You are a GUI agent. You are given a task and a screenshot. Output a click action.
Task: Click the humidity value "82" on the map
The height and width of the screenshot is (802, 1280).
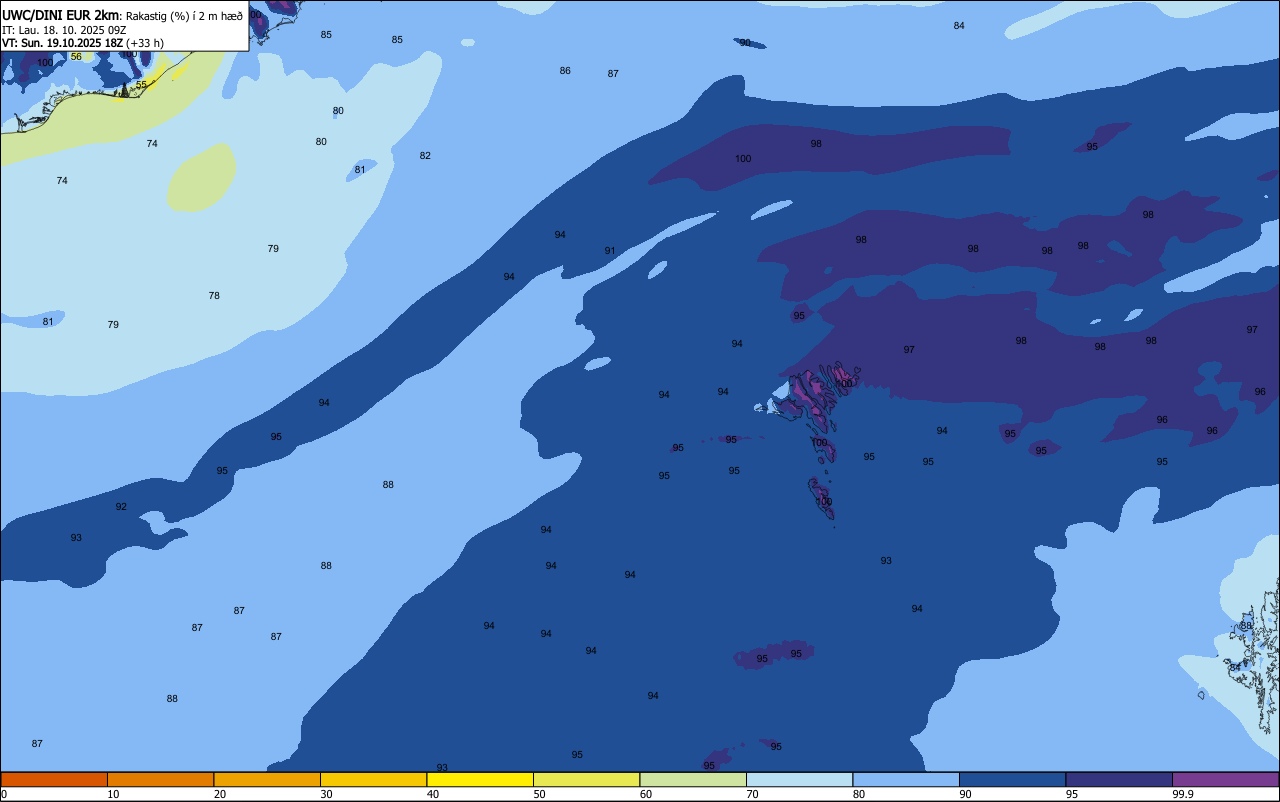425,156
